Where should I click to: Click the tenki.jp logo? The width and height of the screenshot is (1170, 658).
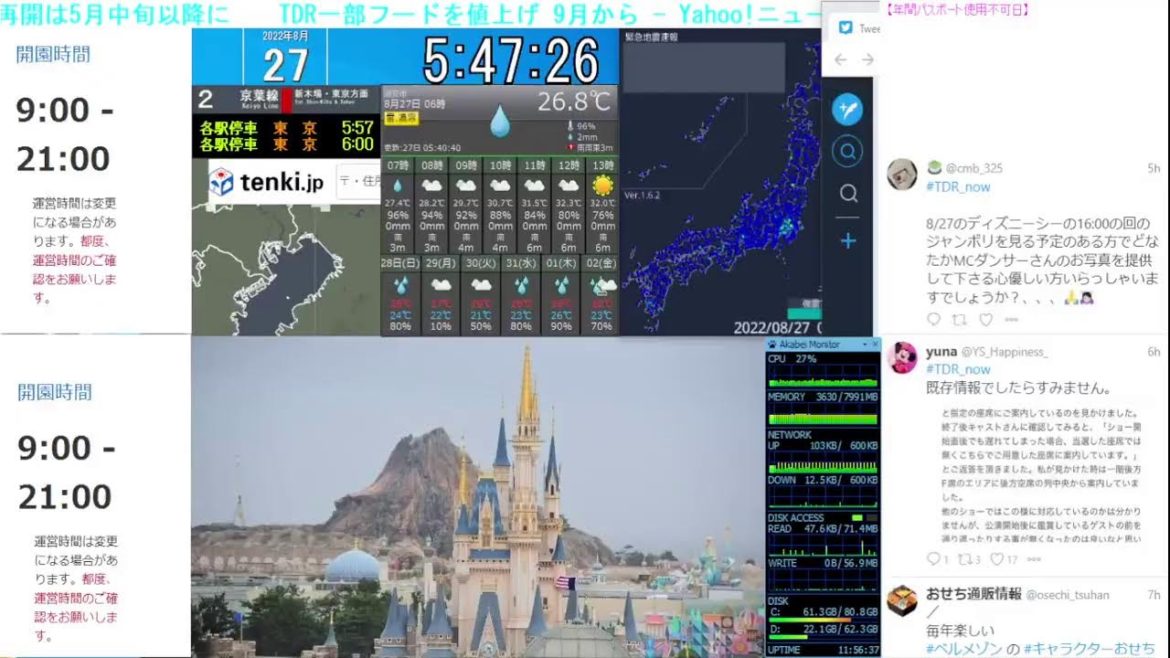[266, 181]
